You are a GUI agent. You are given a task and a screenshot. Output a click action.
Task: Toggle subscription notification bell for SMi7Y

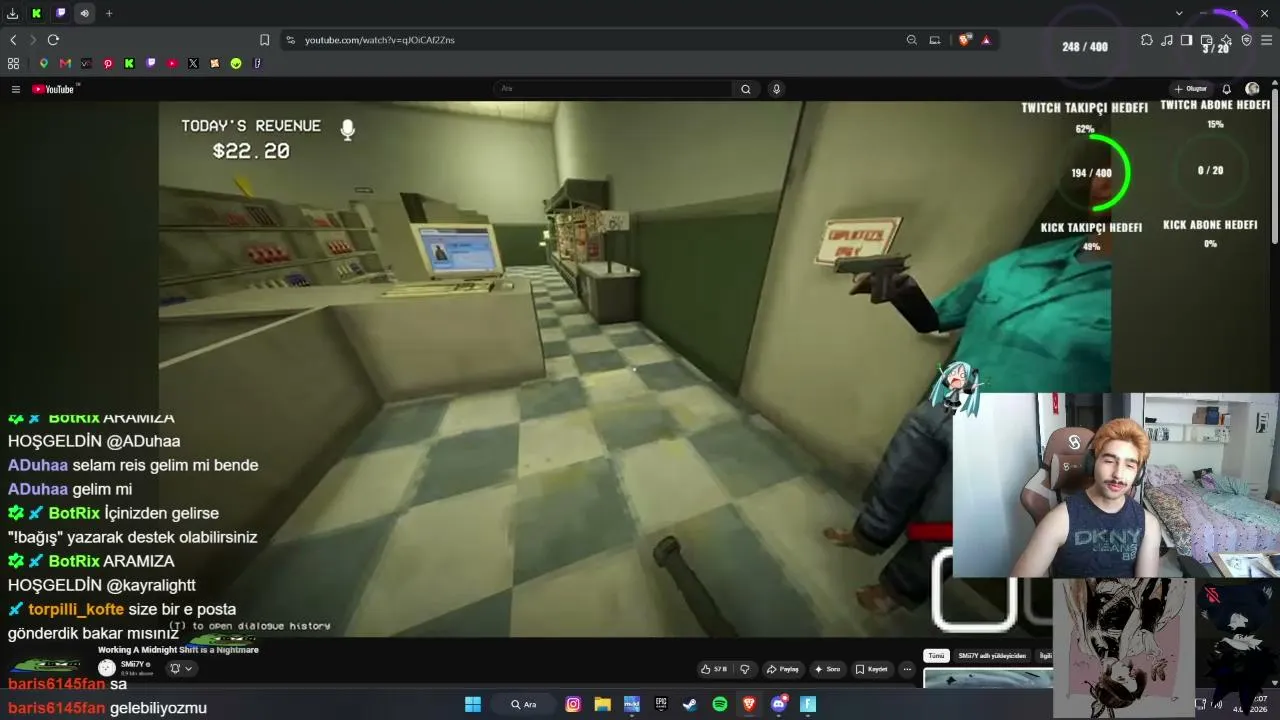pyautogui.click(x=181, y=668)
